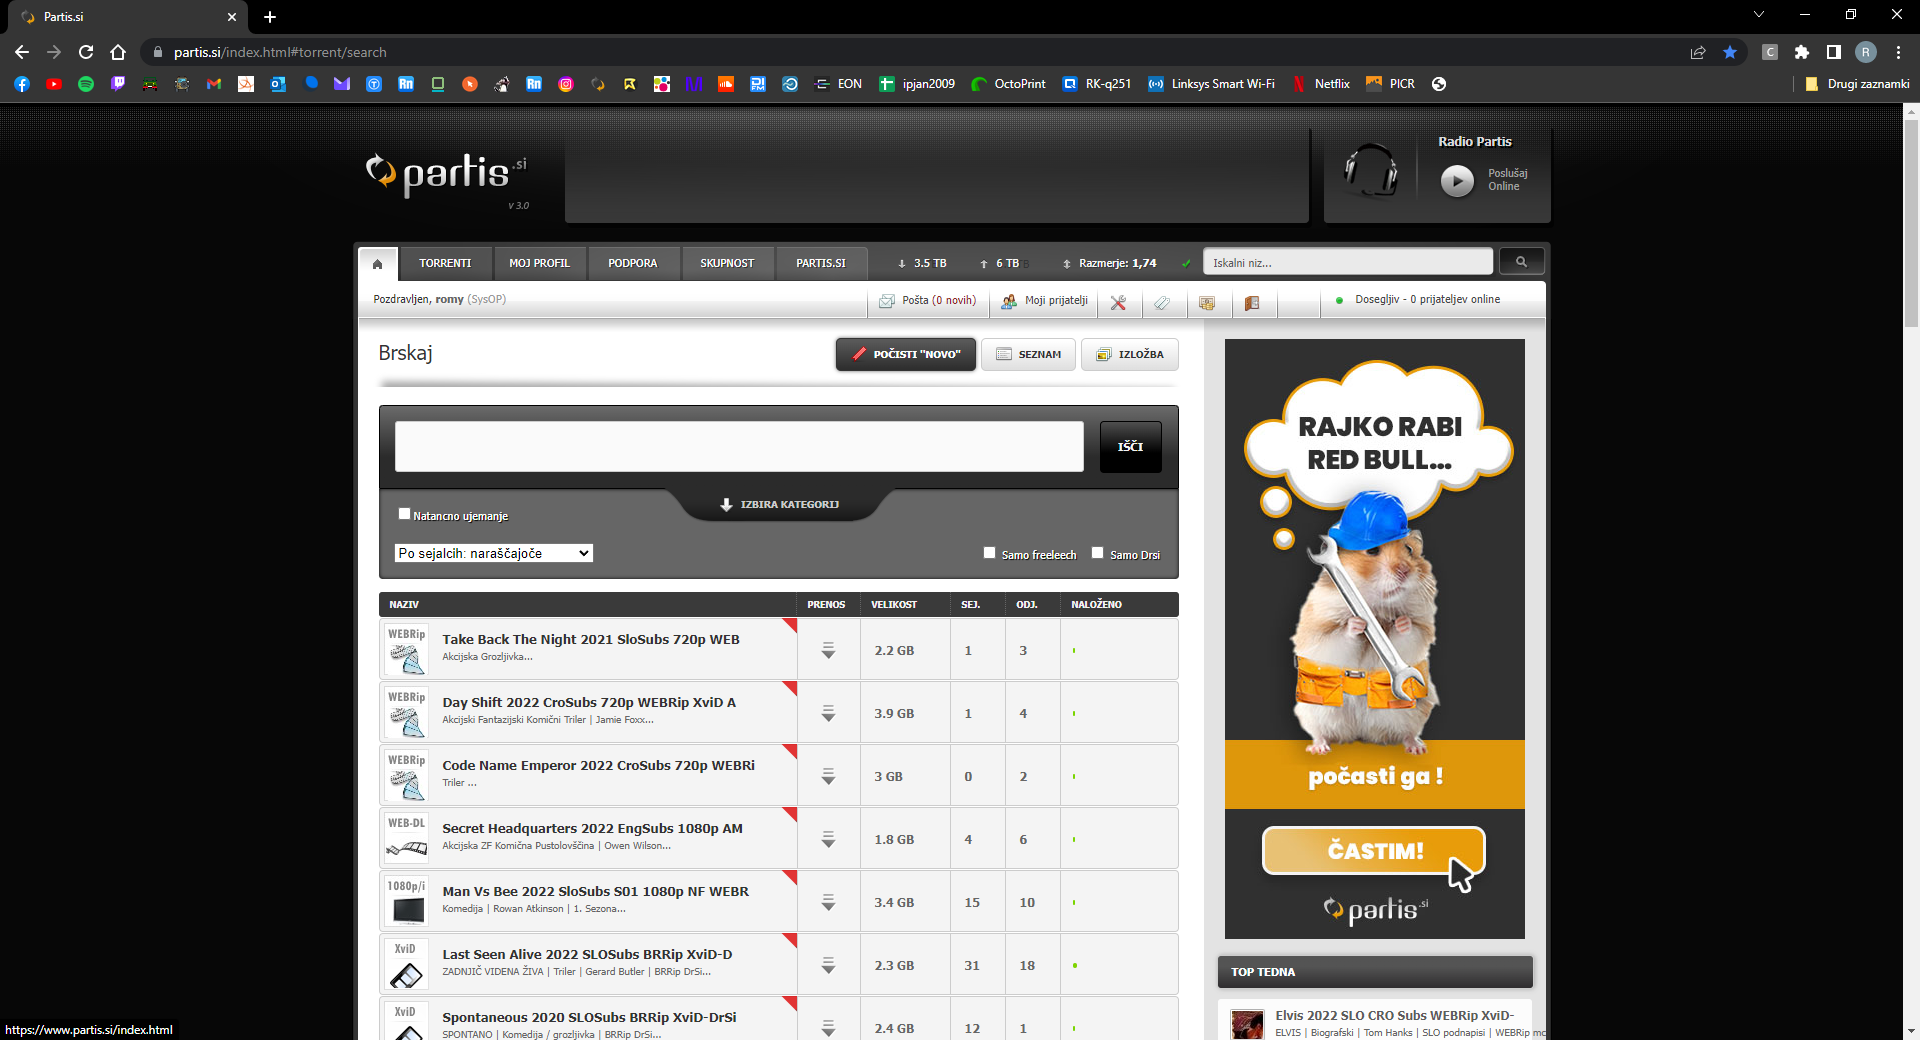Bookmark this page with star icon

coord(1730,52)
